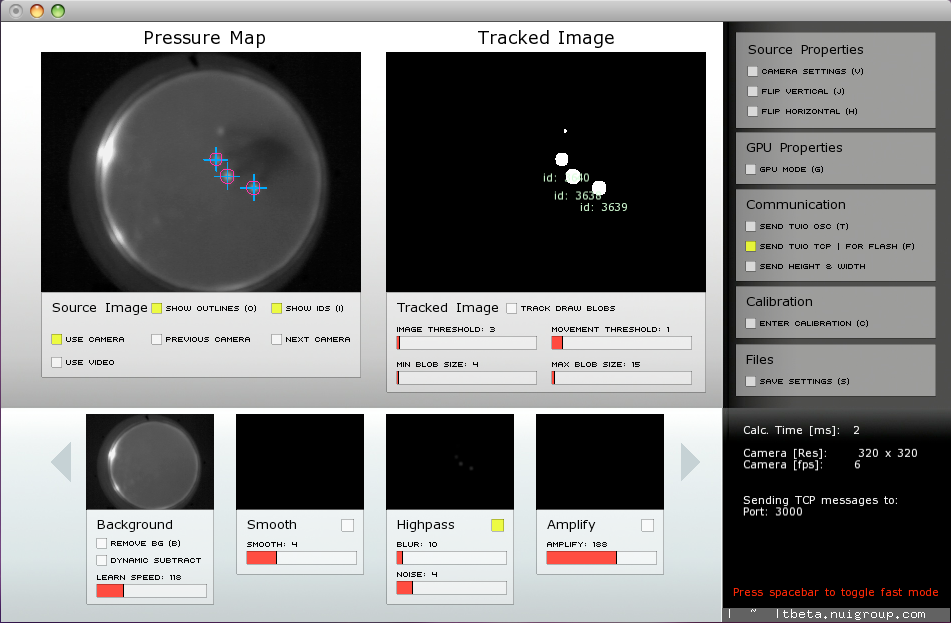This screenshot has height=623, width=951.
Task: Disable the Show IDs option
Action: (x=277, y=309)
